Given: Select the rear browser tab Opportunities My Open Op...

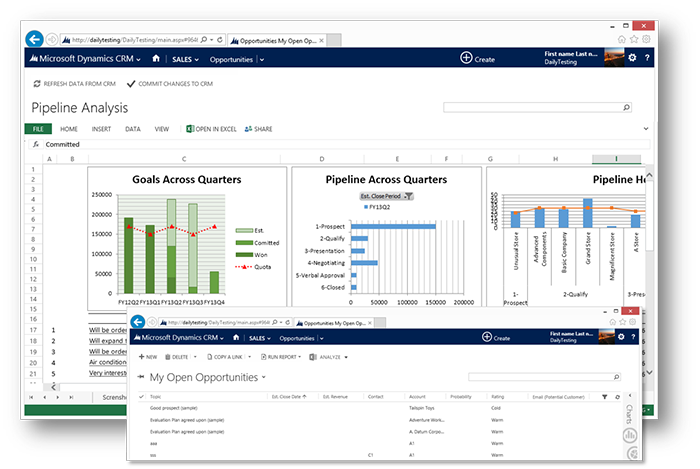Looking at the screenshot, I should point(277,40).
